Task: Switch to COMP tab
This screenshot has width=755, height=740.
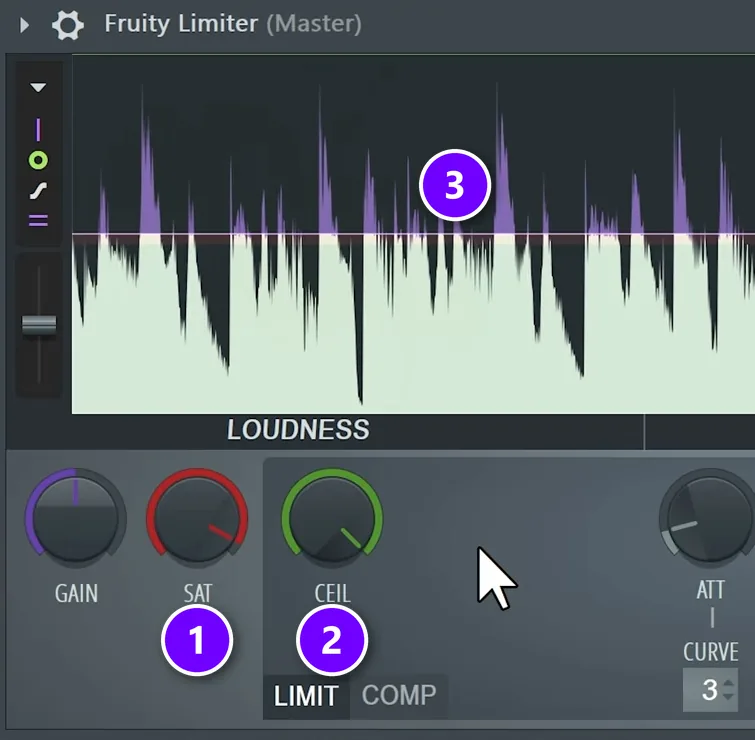Action: point(399,695)
